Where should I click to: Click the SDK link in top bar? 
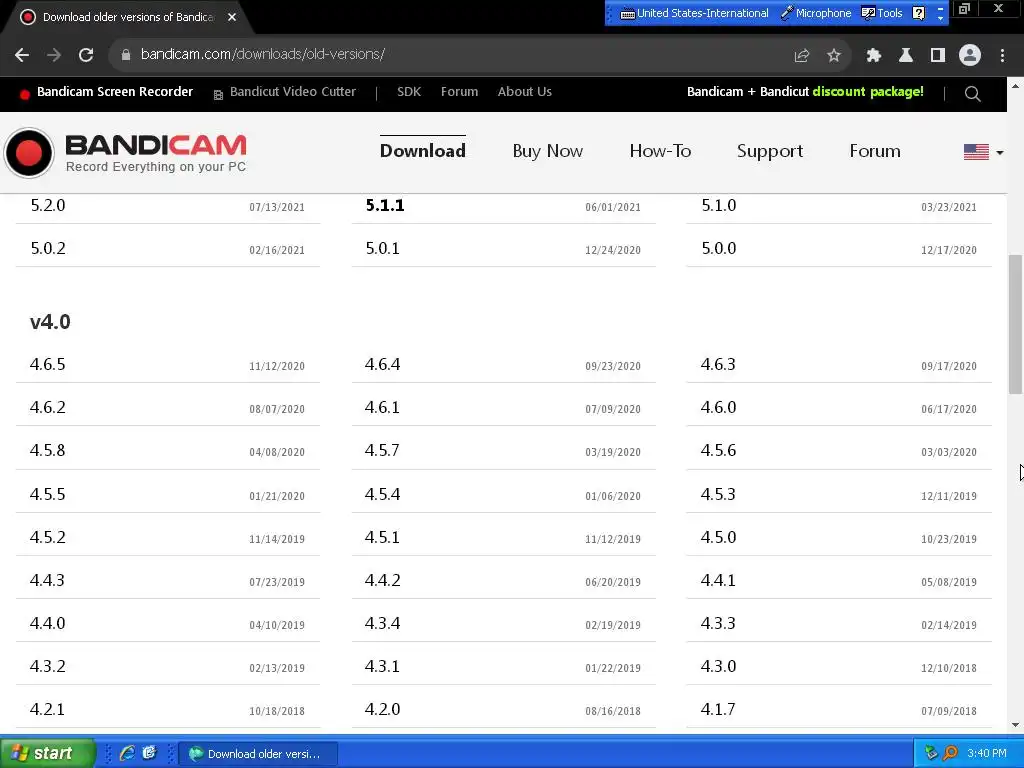coord(409,92)
